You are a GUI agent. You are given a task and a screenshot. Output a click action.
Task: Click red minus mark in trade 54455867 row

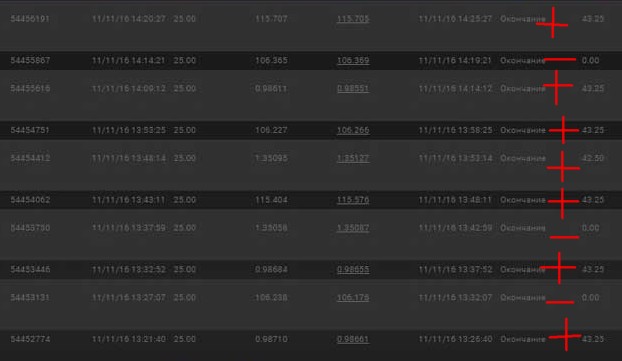tap(560, 60)
